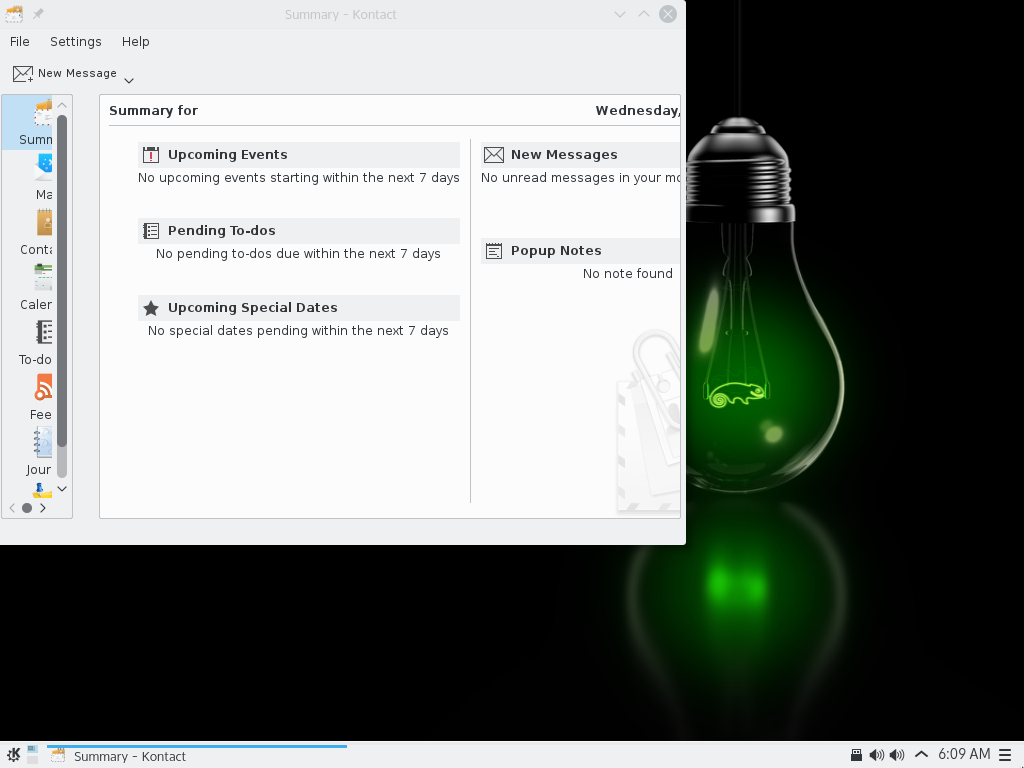The image size is (1024, 768).
Task: Go to the Journal component
Action: click(41, 452)
